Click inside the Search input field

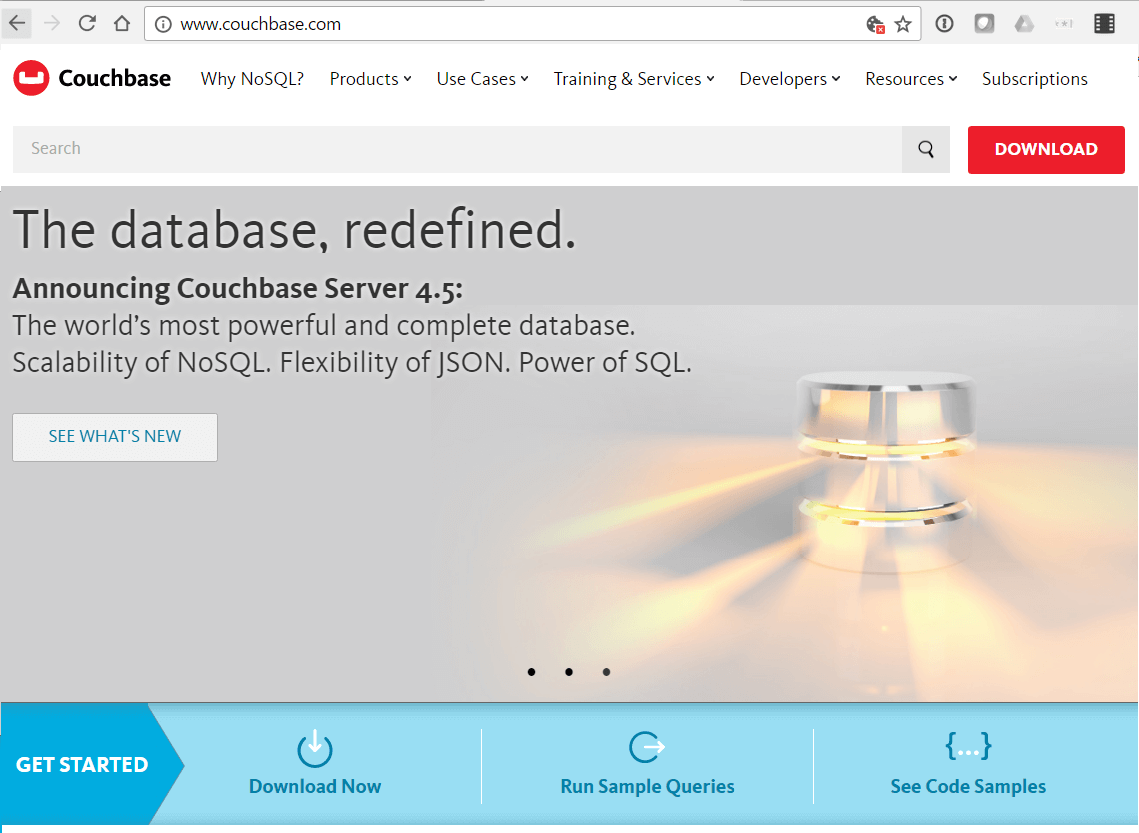pyautogui.click(x=400, y=148)
